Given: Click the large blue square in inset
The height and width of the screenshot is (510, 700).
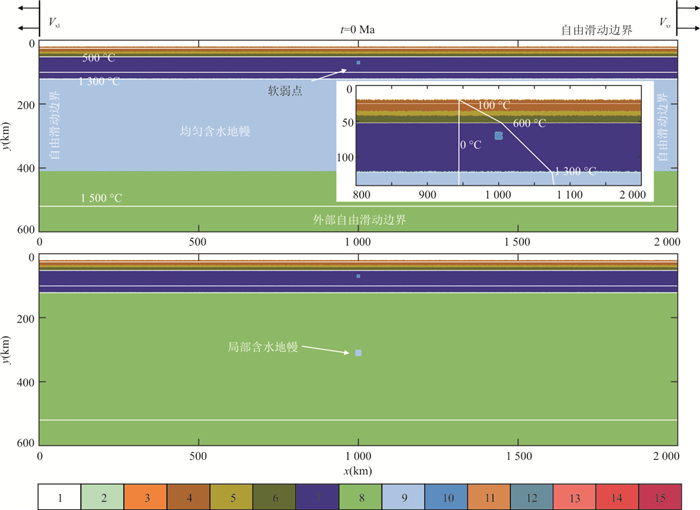Looking at the screenshot, I should click(498, 135).
